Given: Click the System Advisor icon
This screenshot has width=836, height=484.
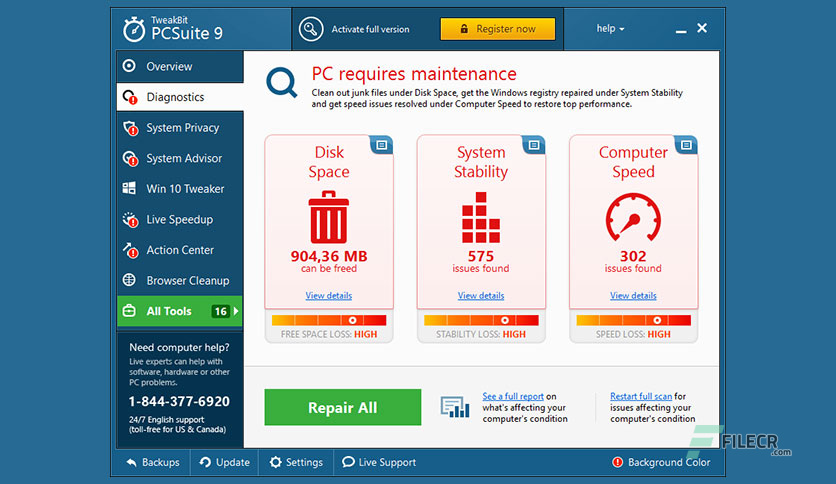Looking at the screenshot, I should 130,158.
